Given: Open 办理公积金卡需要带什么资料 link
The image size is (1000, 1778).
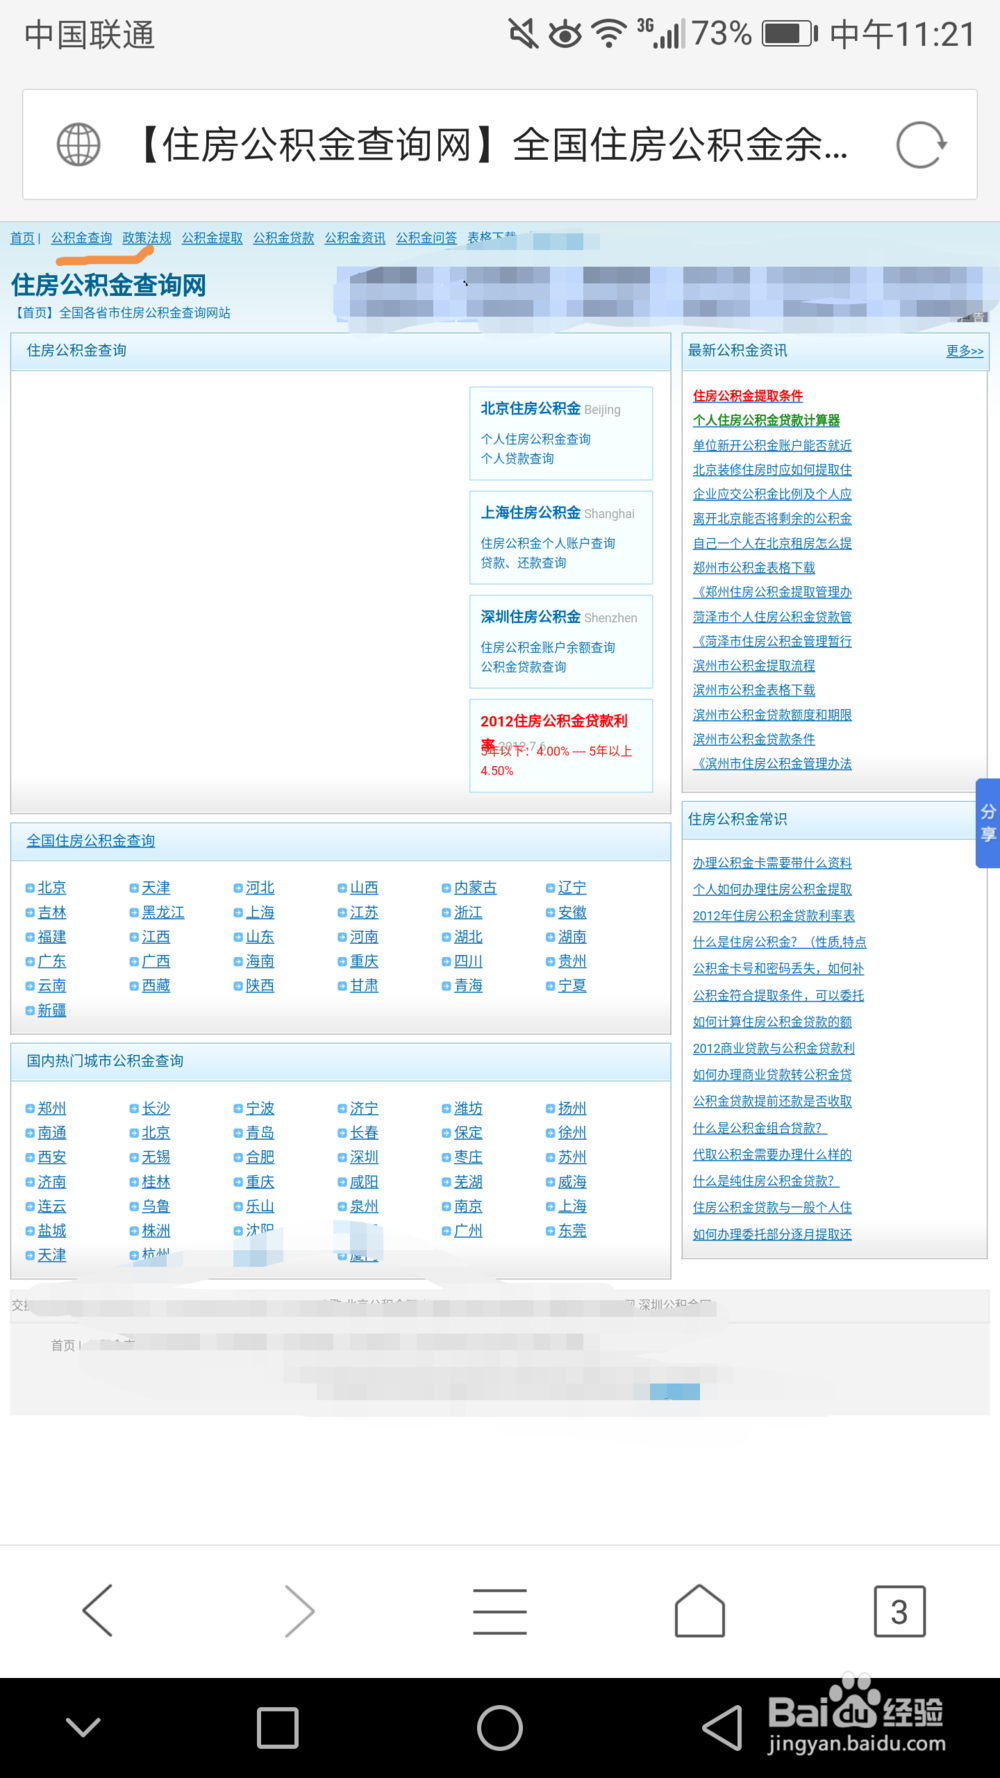Looking at the screenshot, I should tap(772, 862).
